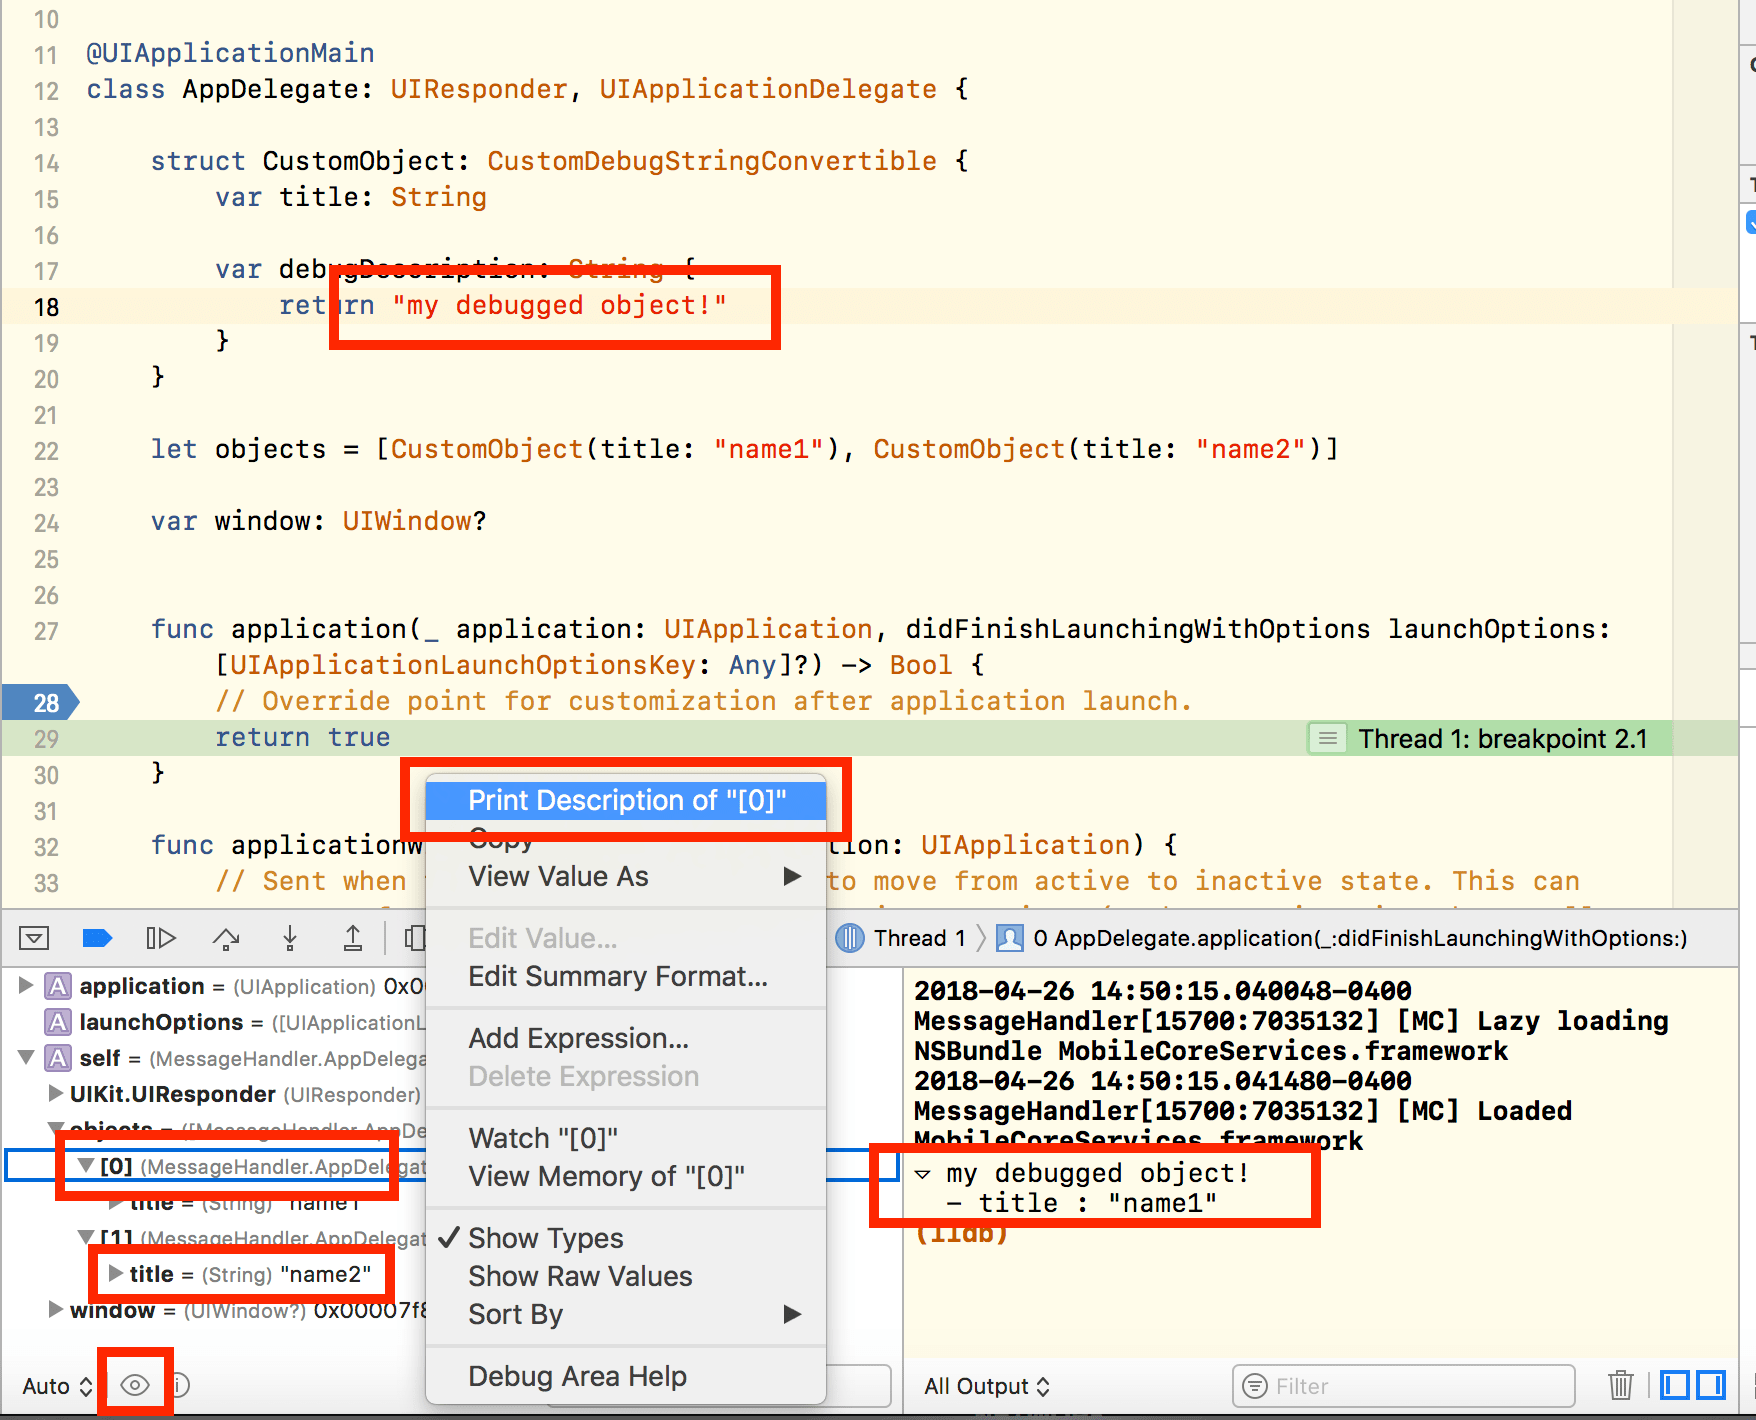Click the Step Out icon

352,938
